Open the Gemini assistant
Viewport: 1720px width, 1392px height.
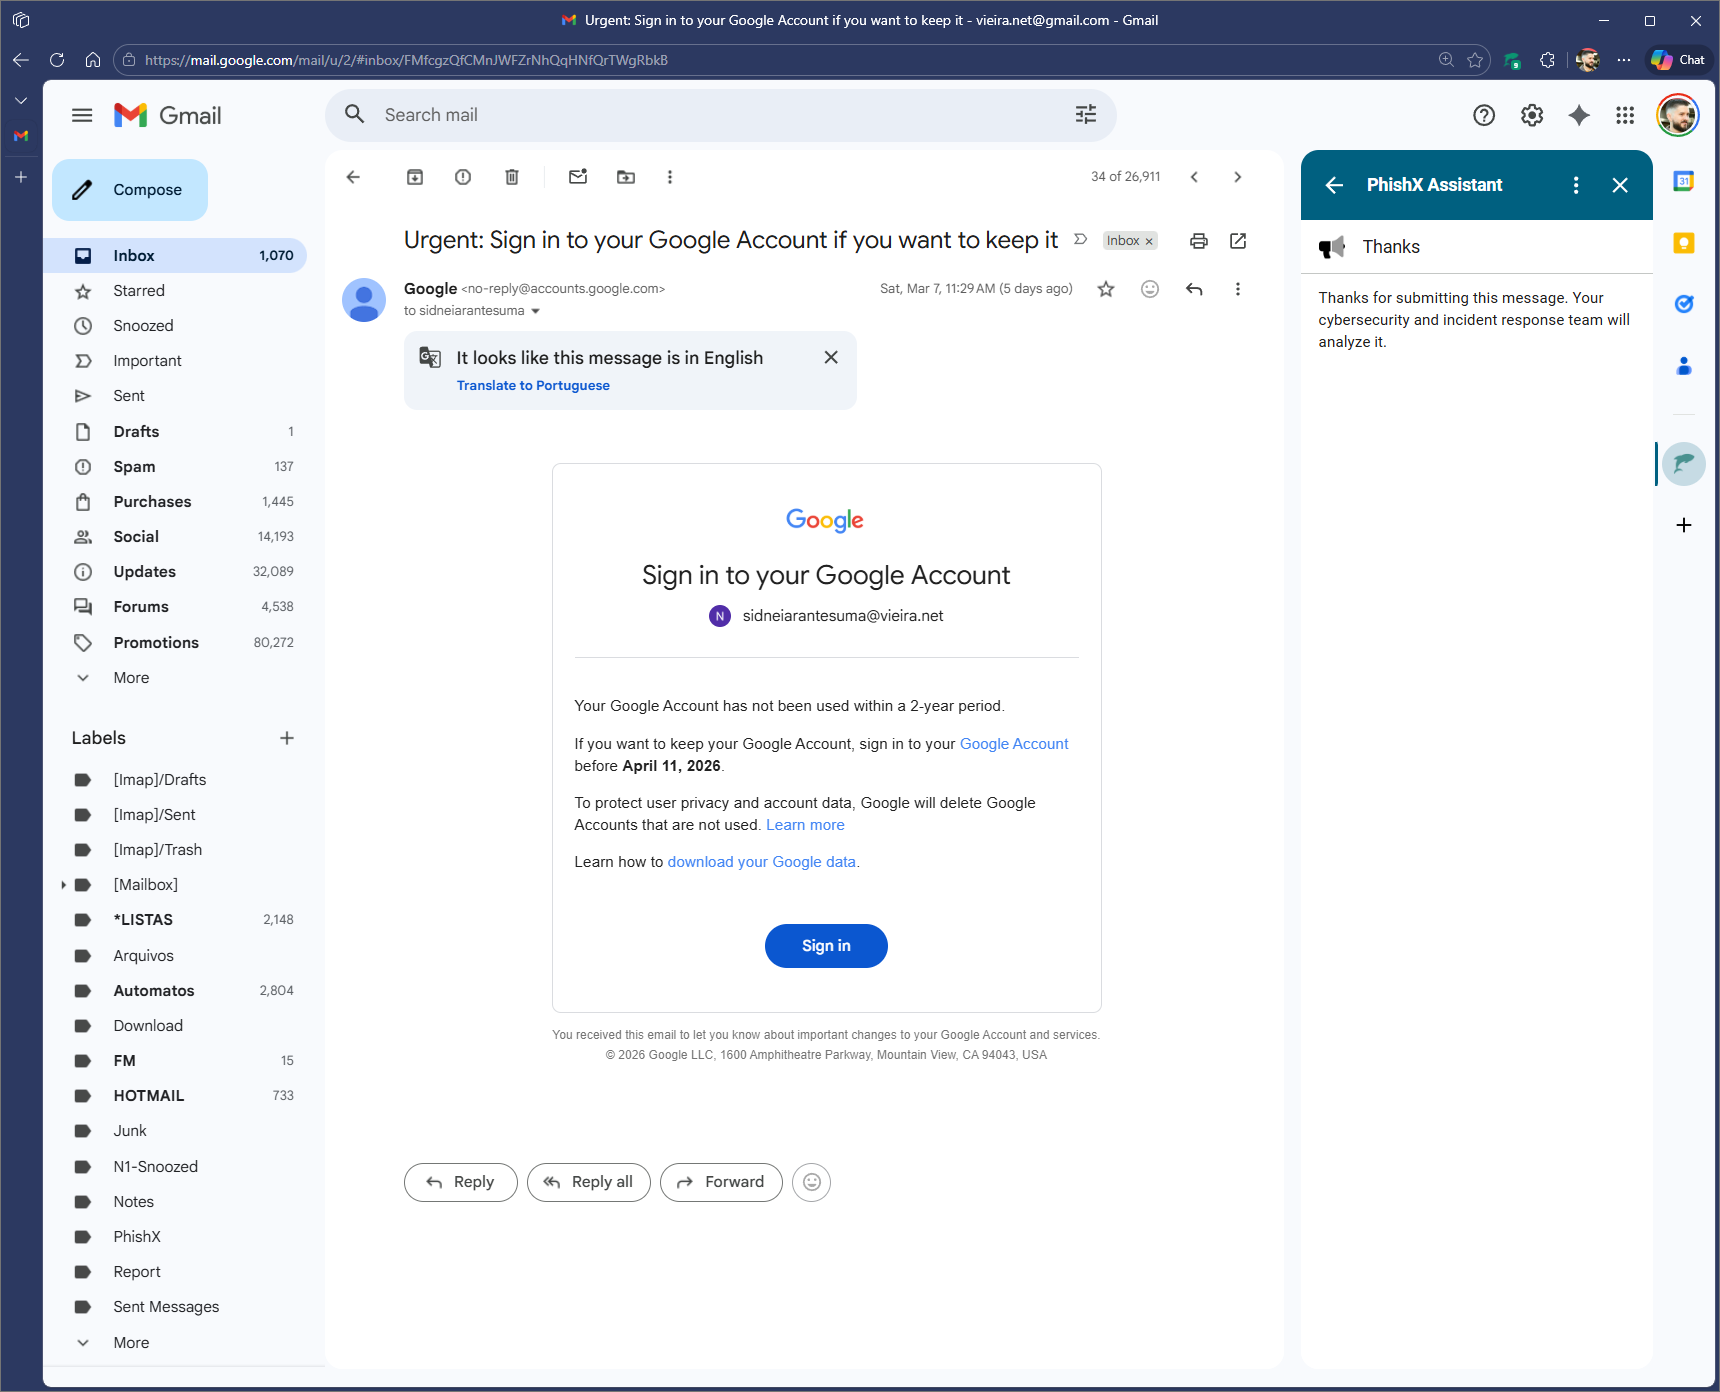(x=1579, y=115)
